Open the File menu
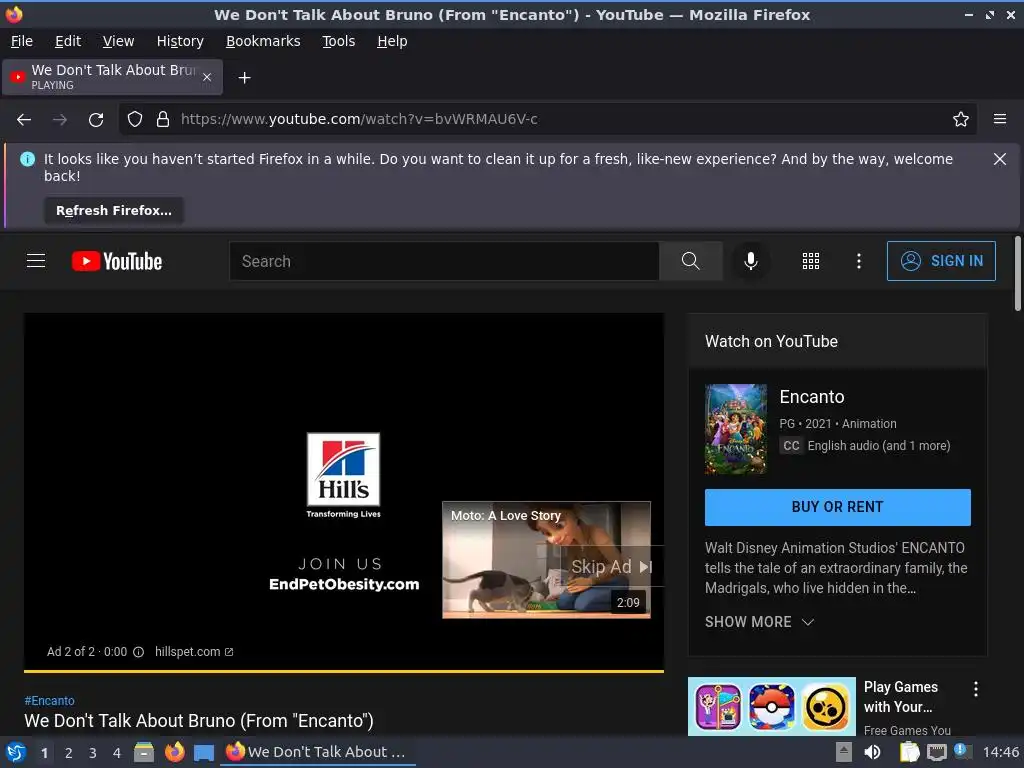The image size is (1024, 768). 22,41
